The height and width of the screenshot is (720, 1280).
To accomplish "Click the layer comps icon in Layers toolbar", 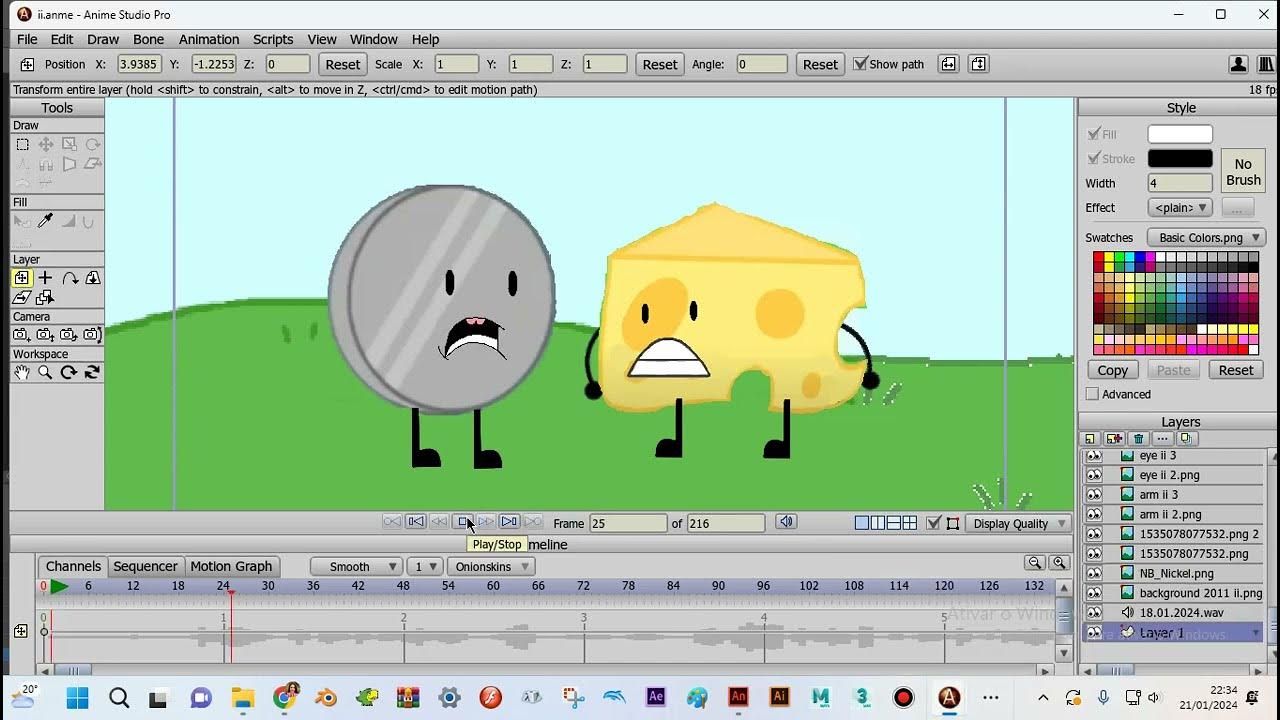I will (1186, 439).
